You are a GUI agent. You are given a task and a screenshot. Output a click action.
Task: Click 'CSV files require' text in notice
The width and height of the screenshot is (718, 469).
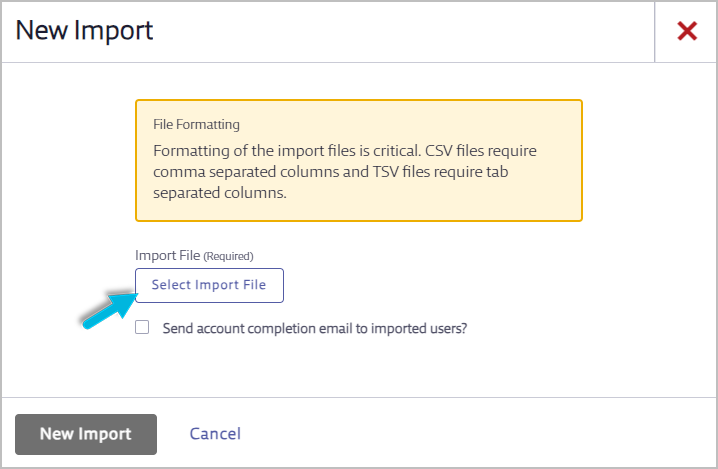tap(481, 151)
